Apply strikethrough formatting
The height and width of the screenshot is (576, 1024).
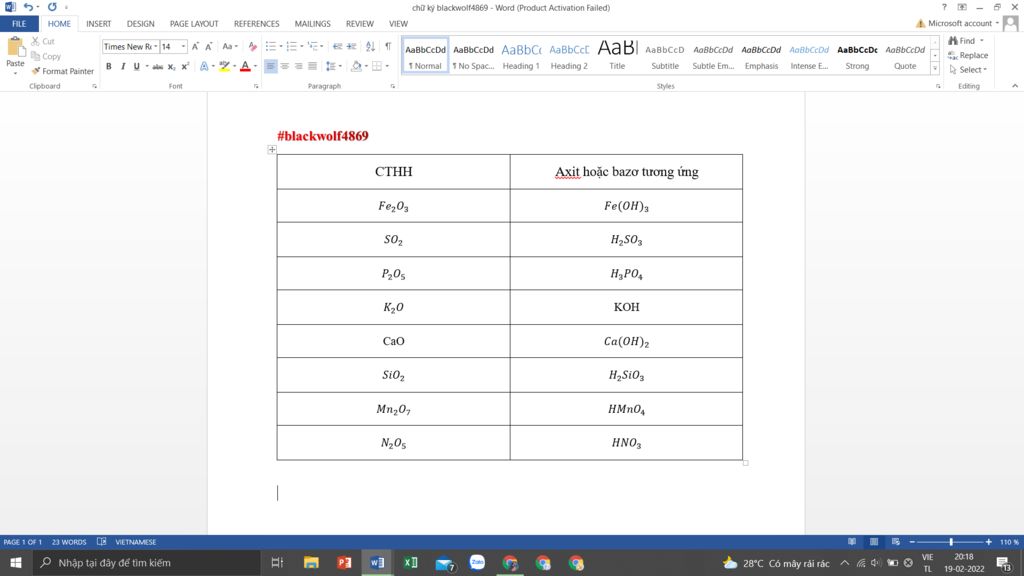[x=157, y=66]
